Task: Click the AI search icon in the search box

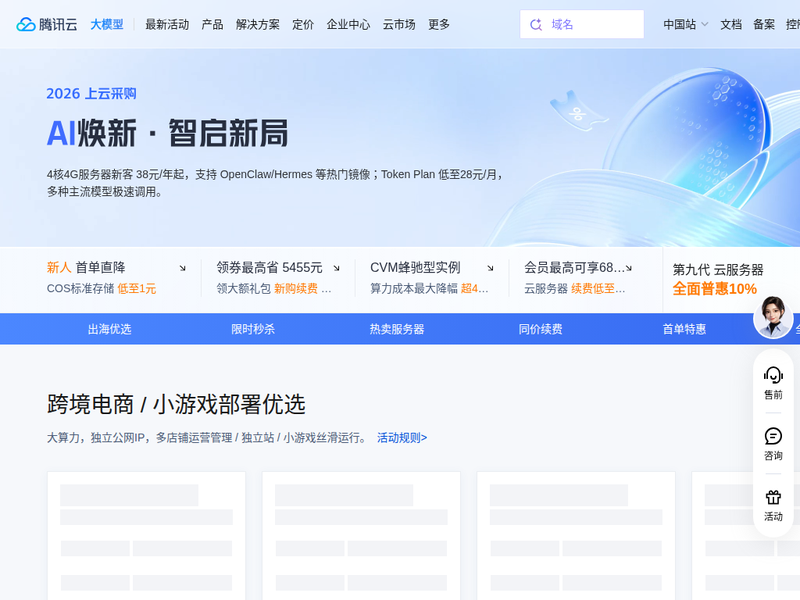Action: 536,24
